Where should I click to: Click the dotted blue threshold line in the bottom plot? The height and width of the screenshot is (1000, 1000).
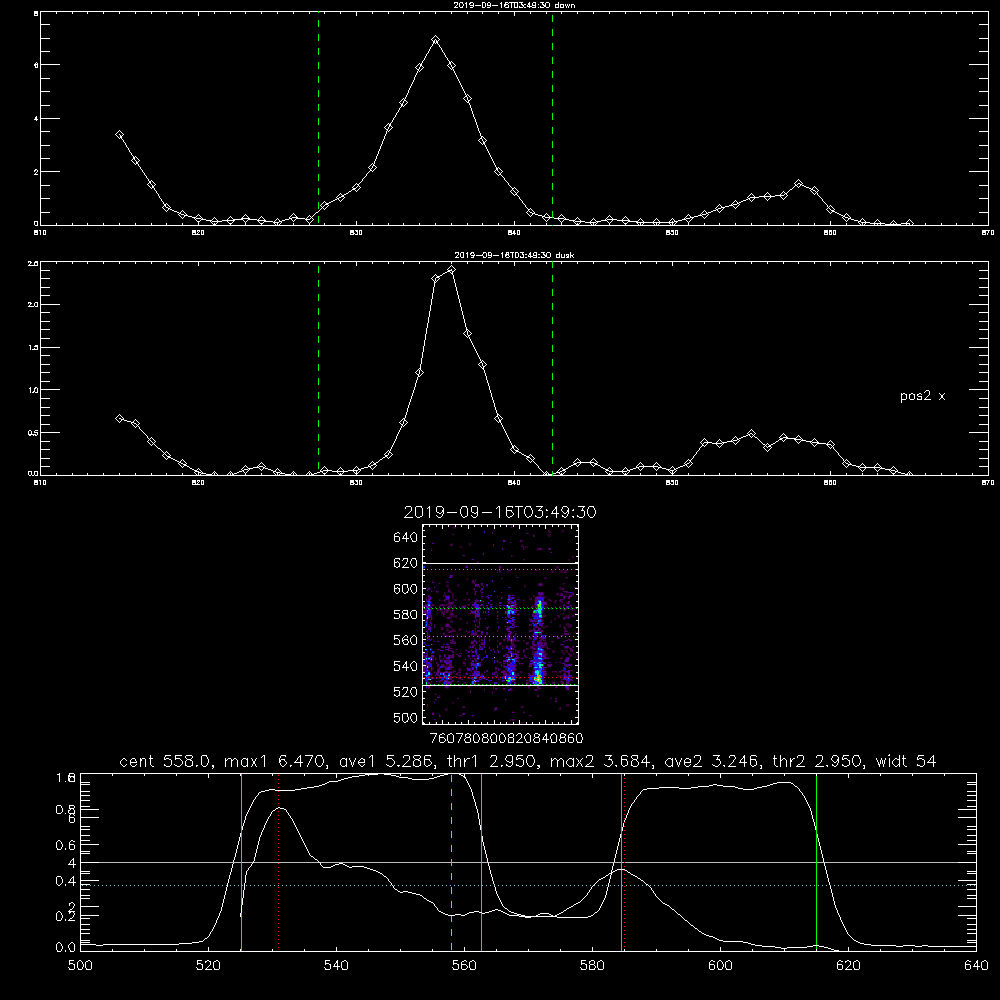pyautogui.click(x=528, y=886)
